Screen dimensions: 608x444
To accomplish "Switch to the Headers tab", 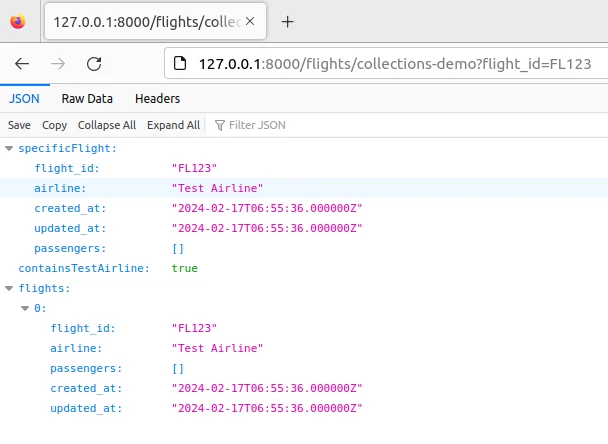I will coord(157,98).
